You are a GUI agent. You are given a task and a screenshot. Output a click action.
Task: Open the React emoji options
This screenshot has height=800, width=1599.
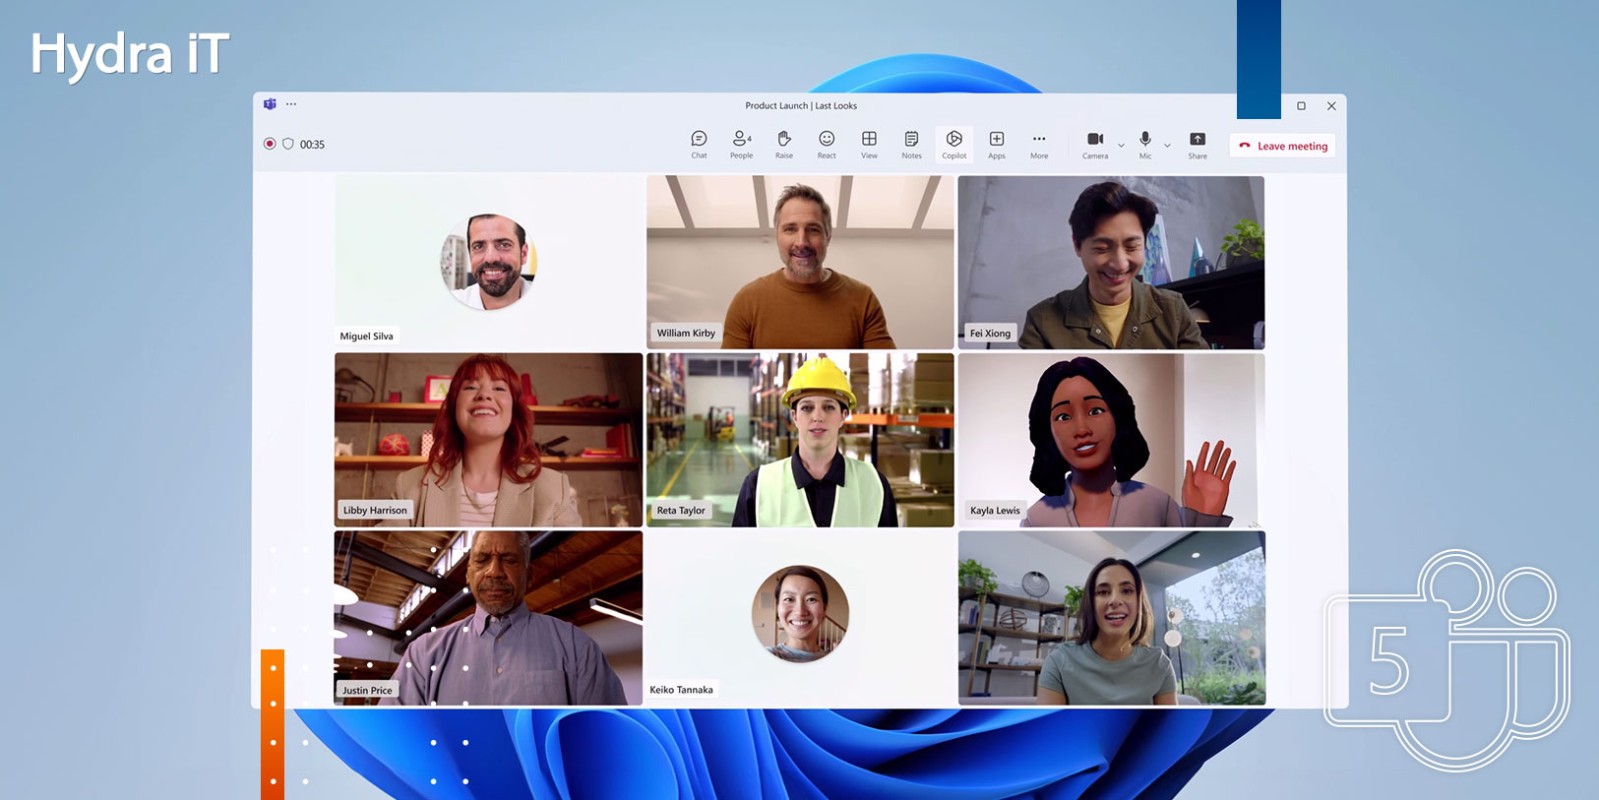coord(826,143)
